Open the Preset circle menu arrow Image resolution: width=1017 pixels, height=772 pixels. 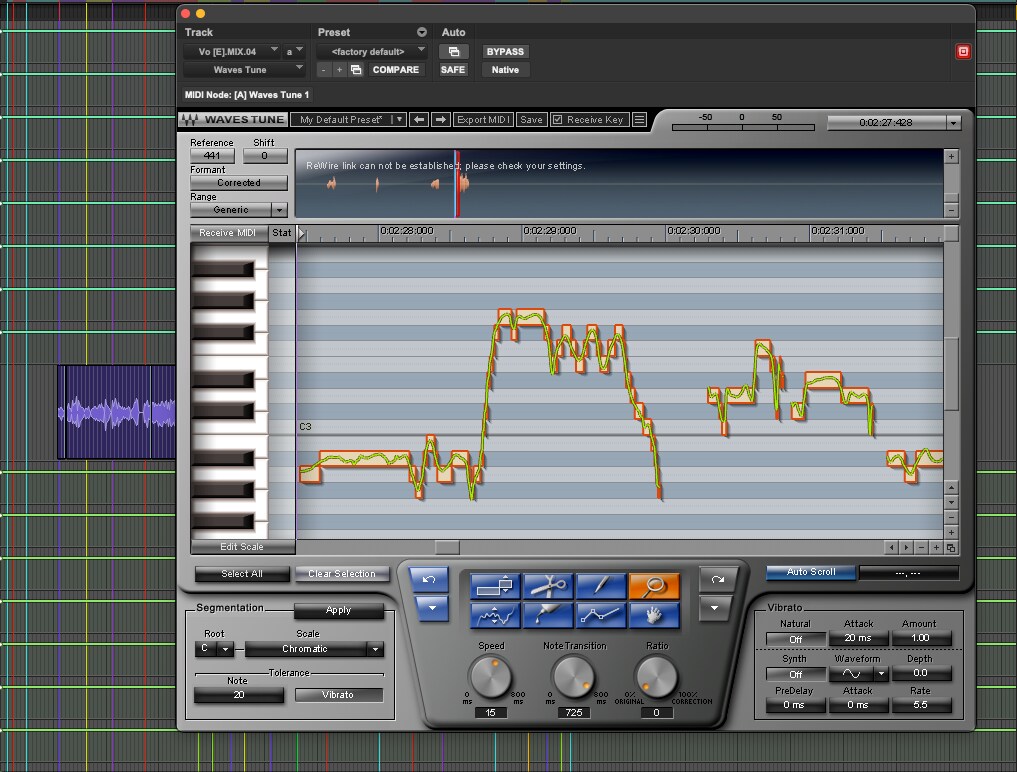point(422,32)
